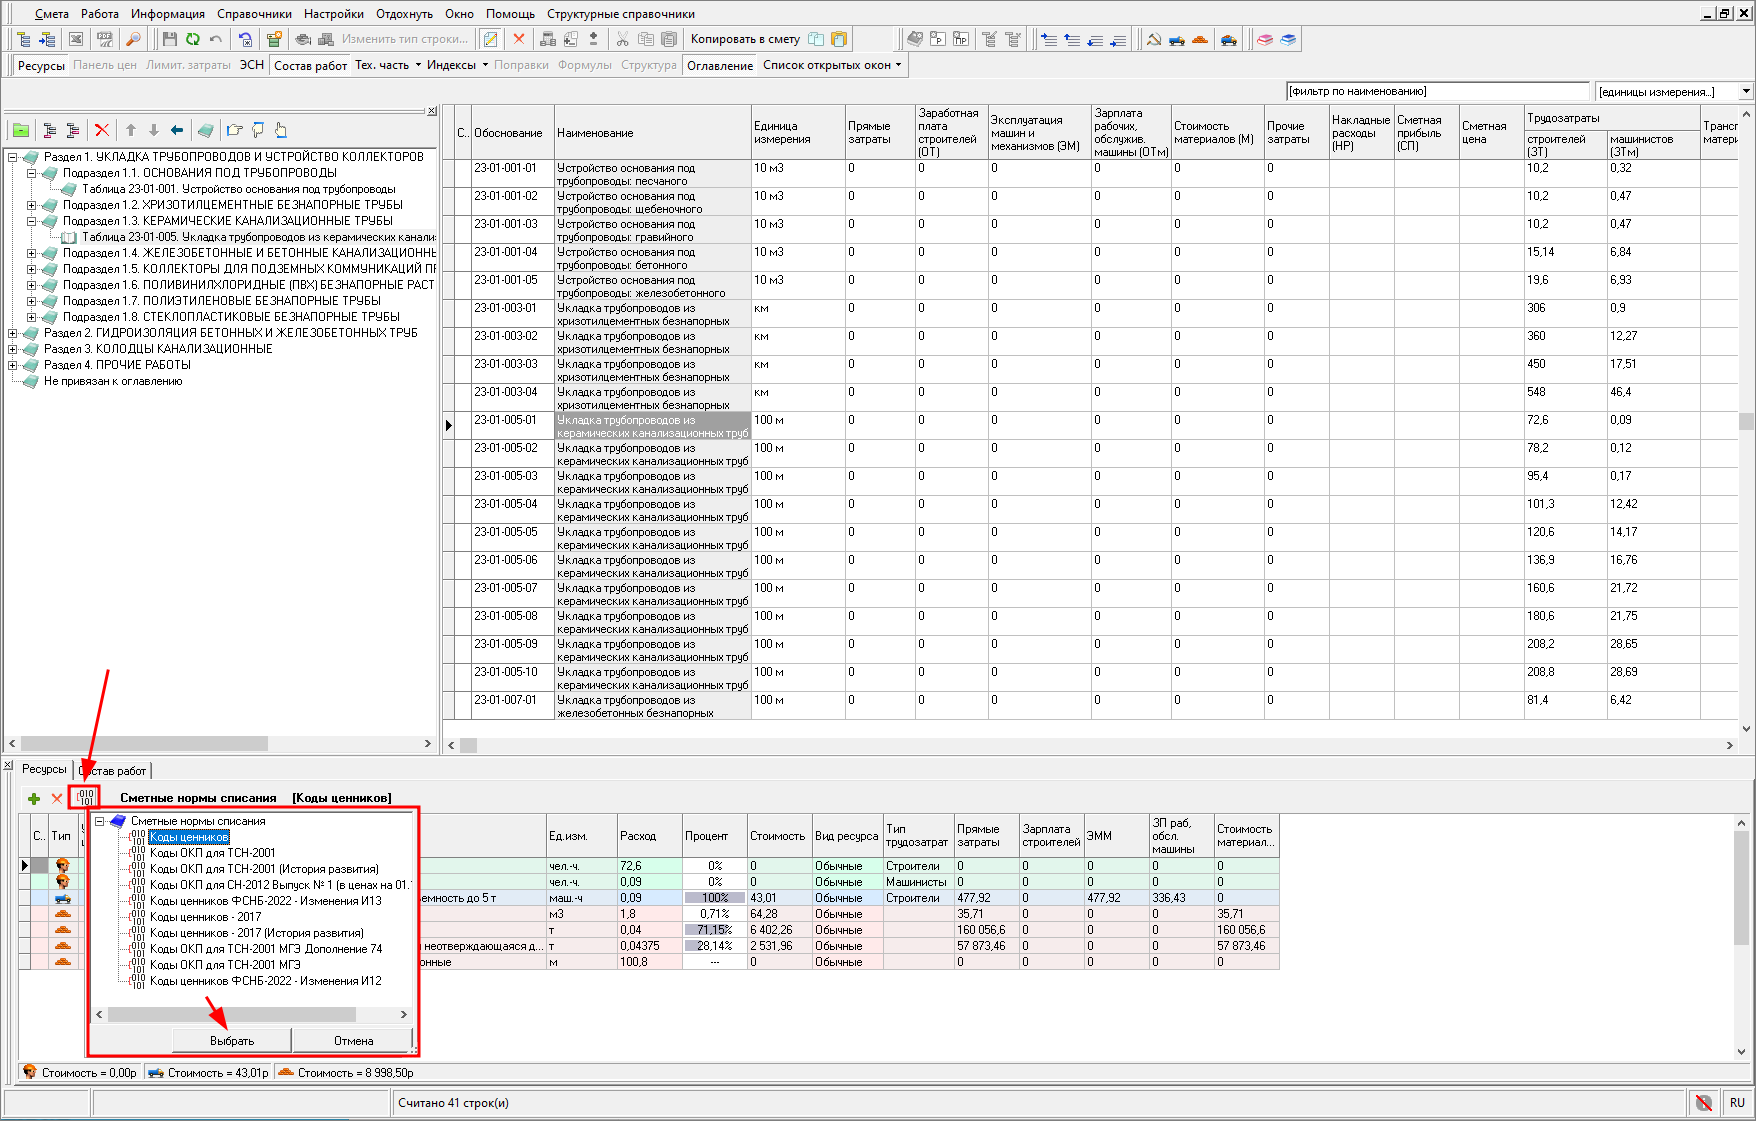Click the 'ПР' settings sheet icon
Image resolution: width=1756 pixels, height=1121 pixels.
(960, 39)
